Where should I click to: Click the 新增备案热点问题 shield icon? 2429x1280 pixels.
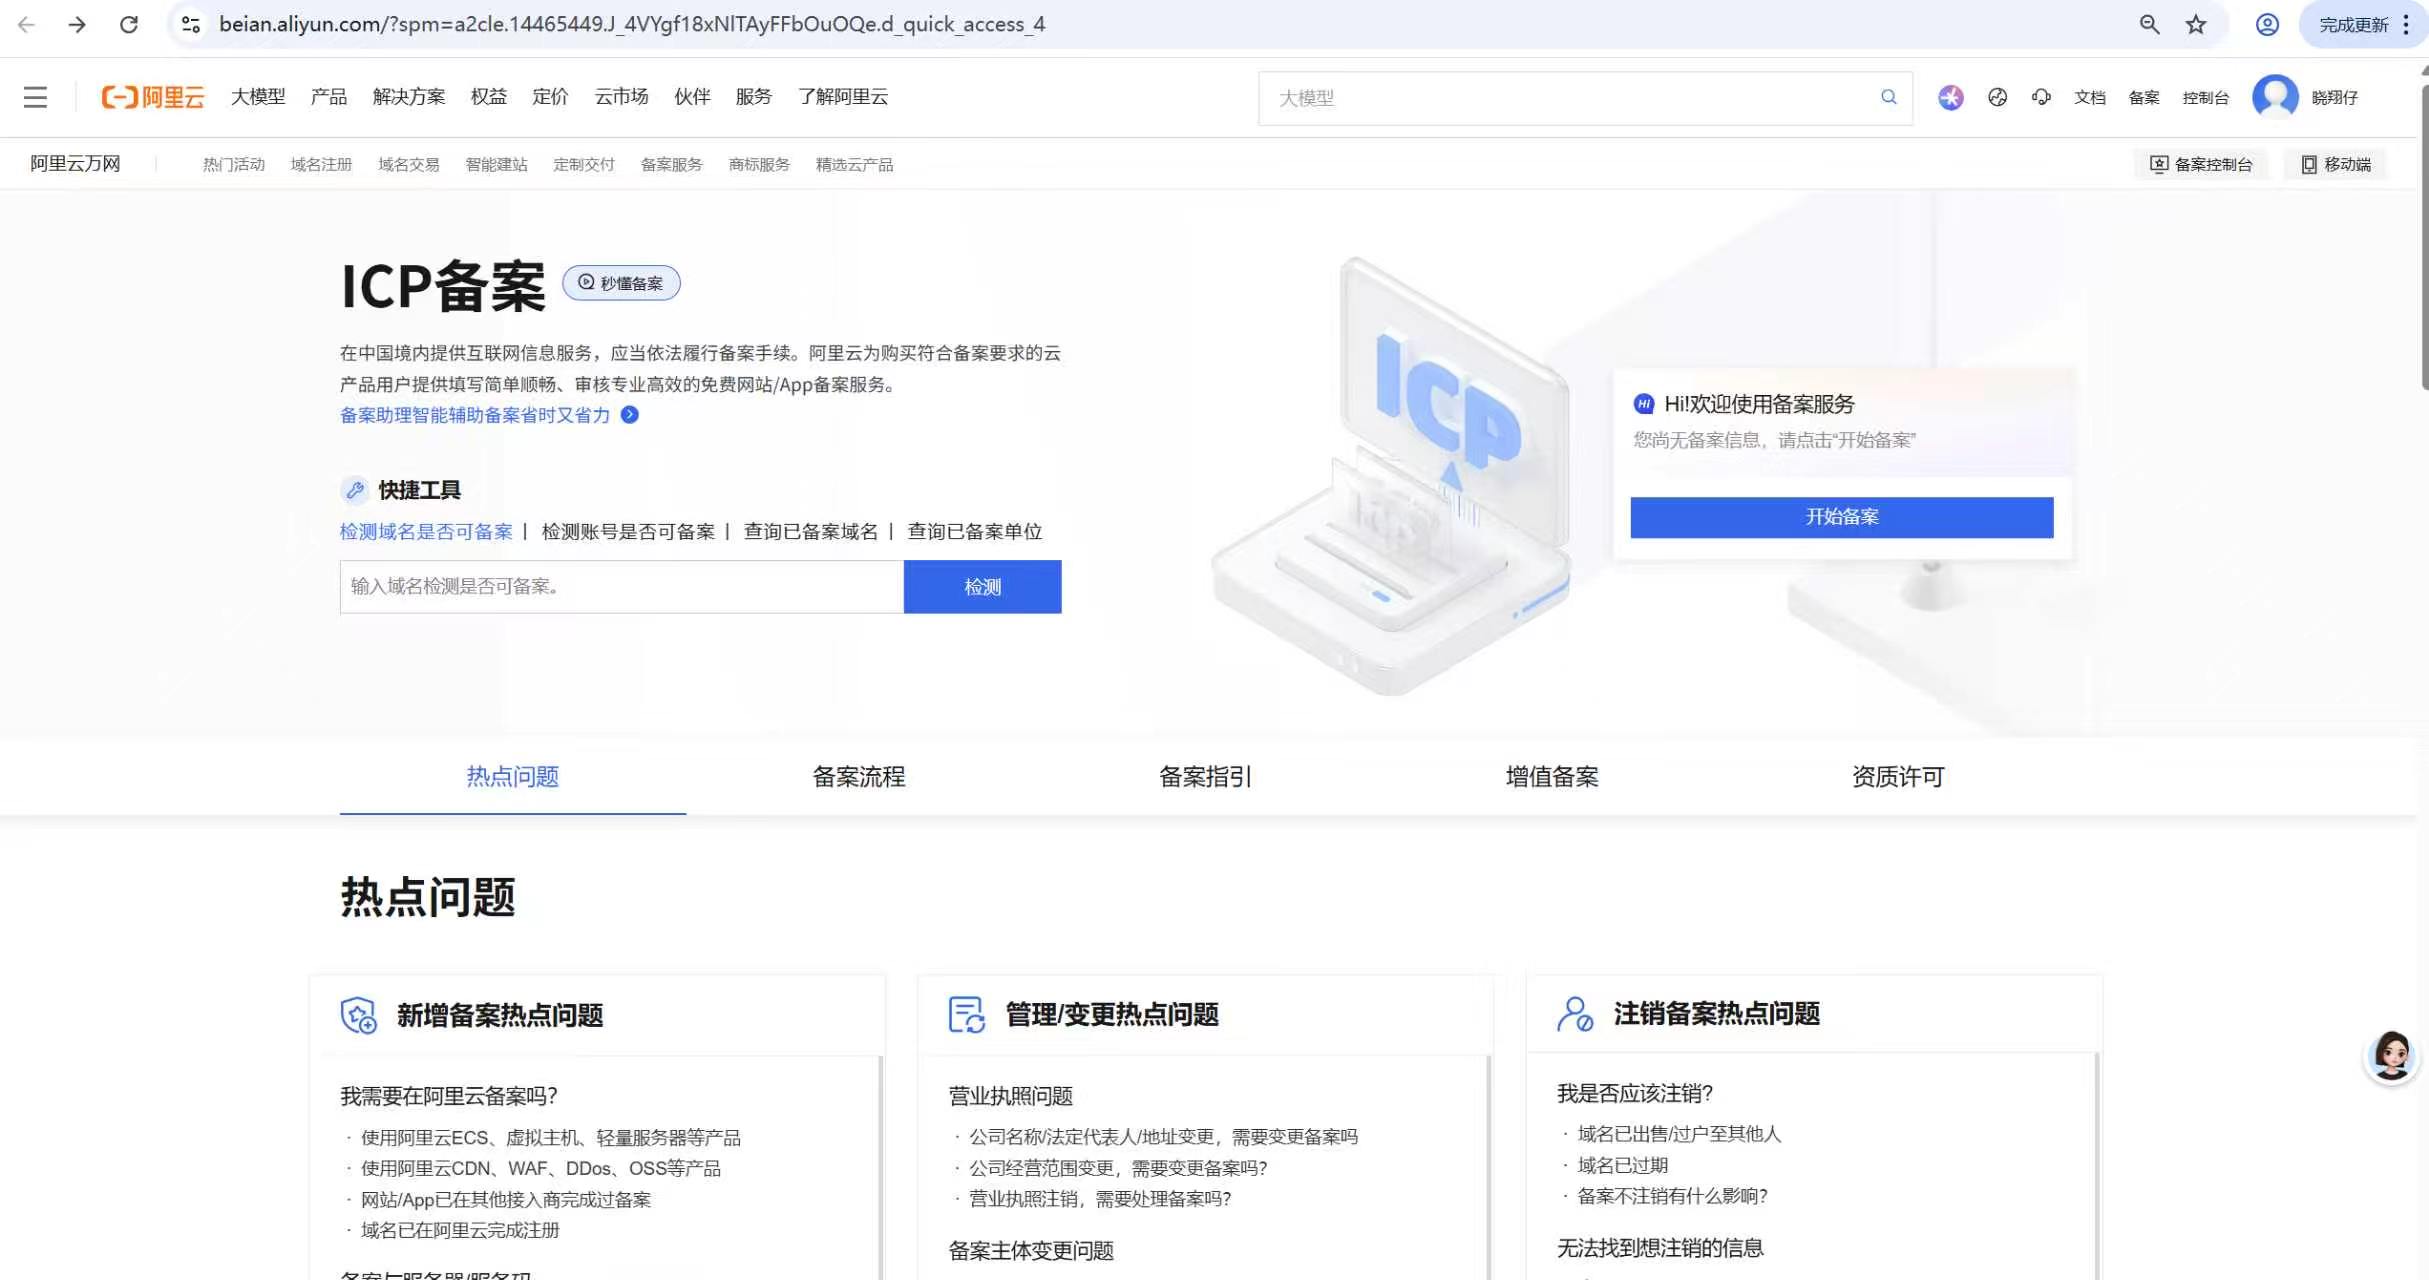coord(359,1015)
